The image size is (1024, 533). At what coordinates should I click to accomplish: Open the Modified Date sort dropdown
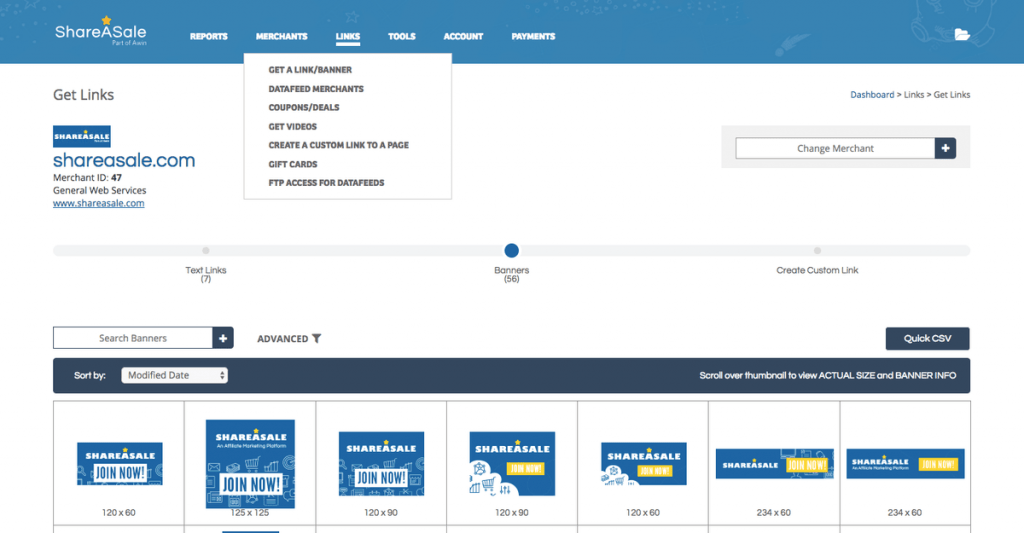[174, 375]
